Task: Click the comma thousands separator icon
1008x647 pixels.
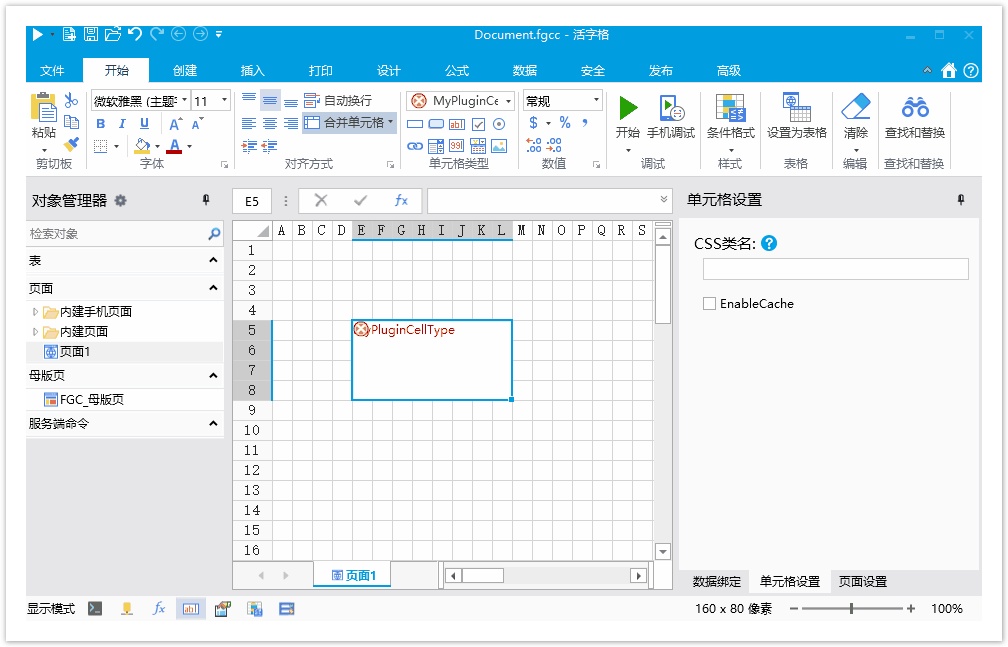Action: click(585, 122)
